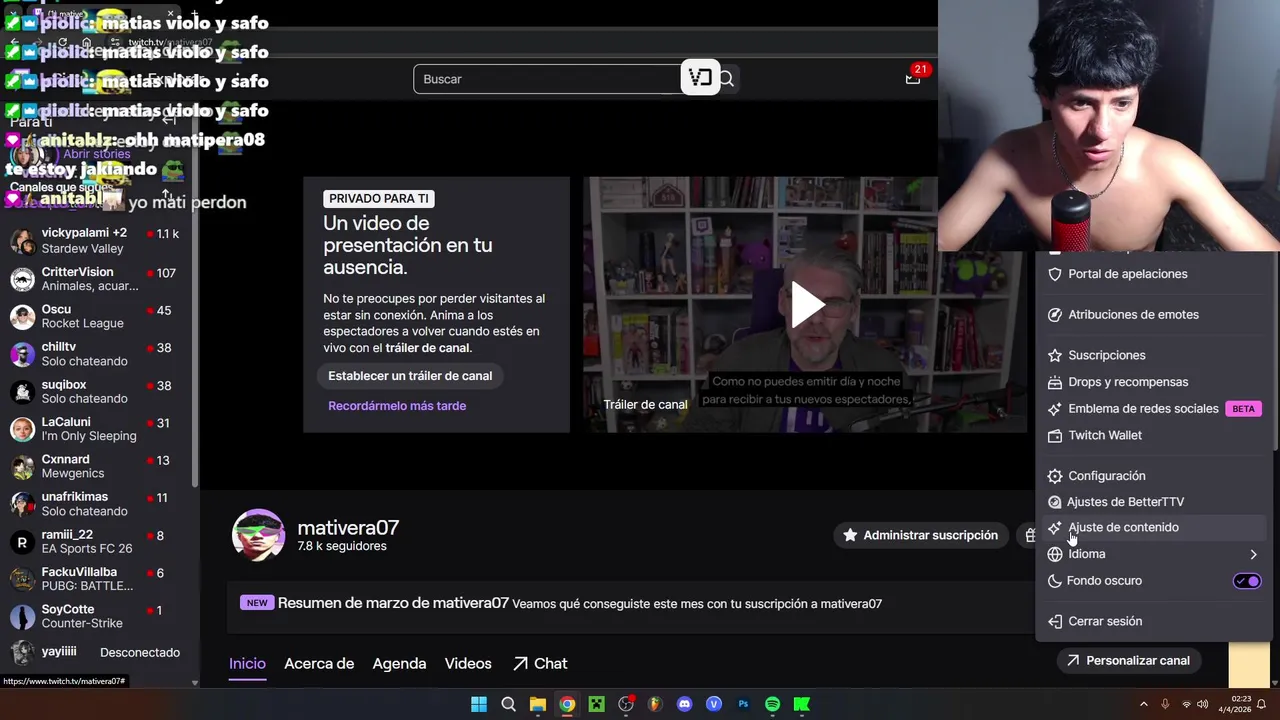Click Personalizar canal button
Screen dimensions: 1280x720
tap(1128, 661)
